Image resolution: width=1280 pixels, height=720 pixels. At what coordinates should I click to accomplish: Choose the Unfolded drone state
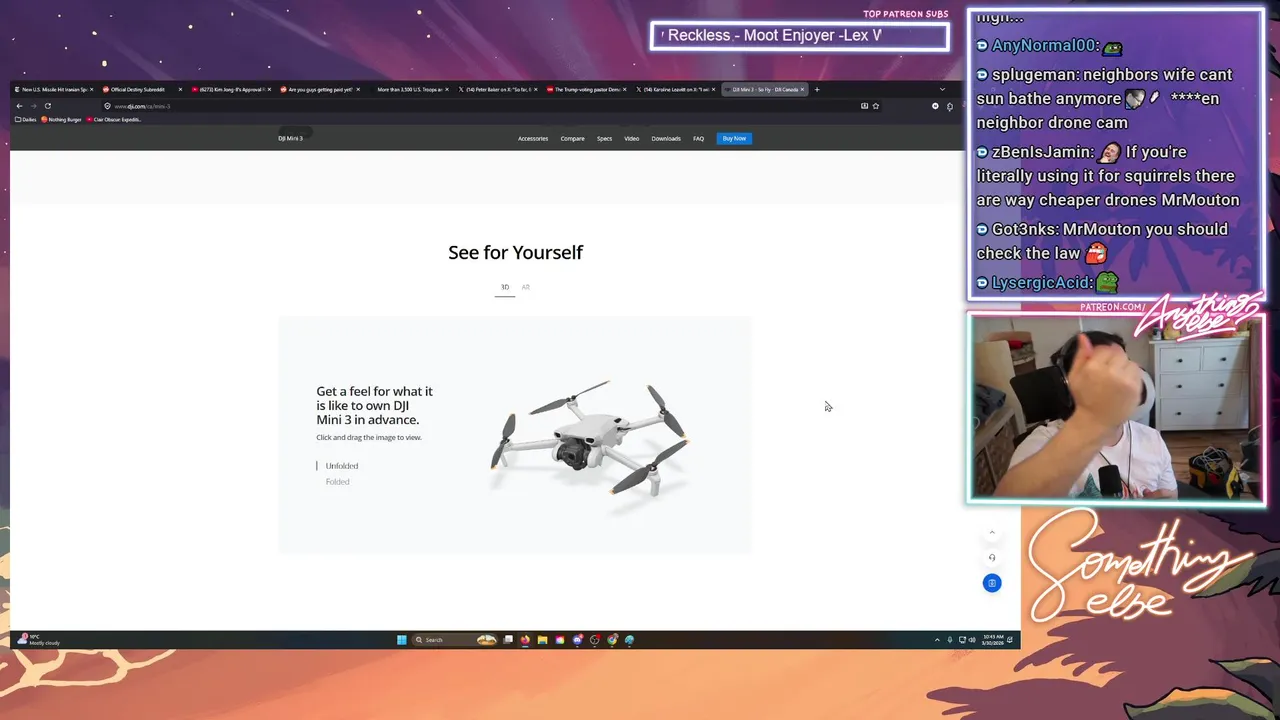tap(342, 466)
